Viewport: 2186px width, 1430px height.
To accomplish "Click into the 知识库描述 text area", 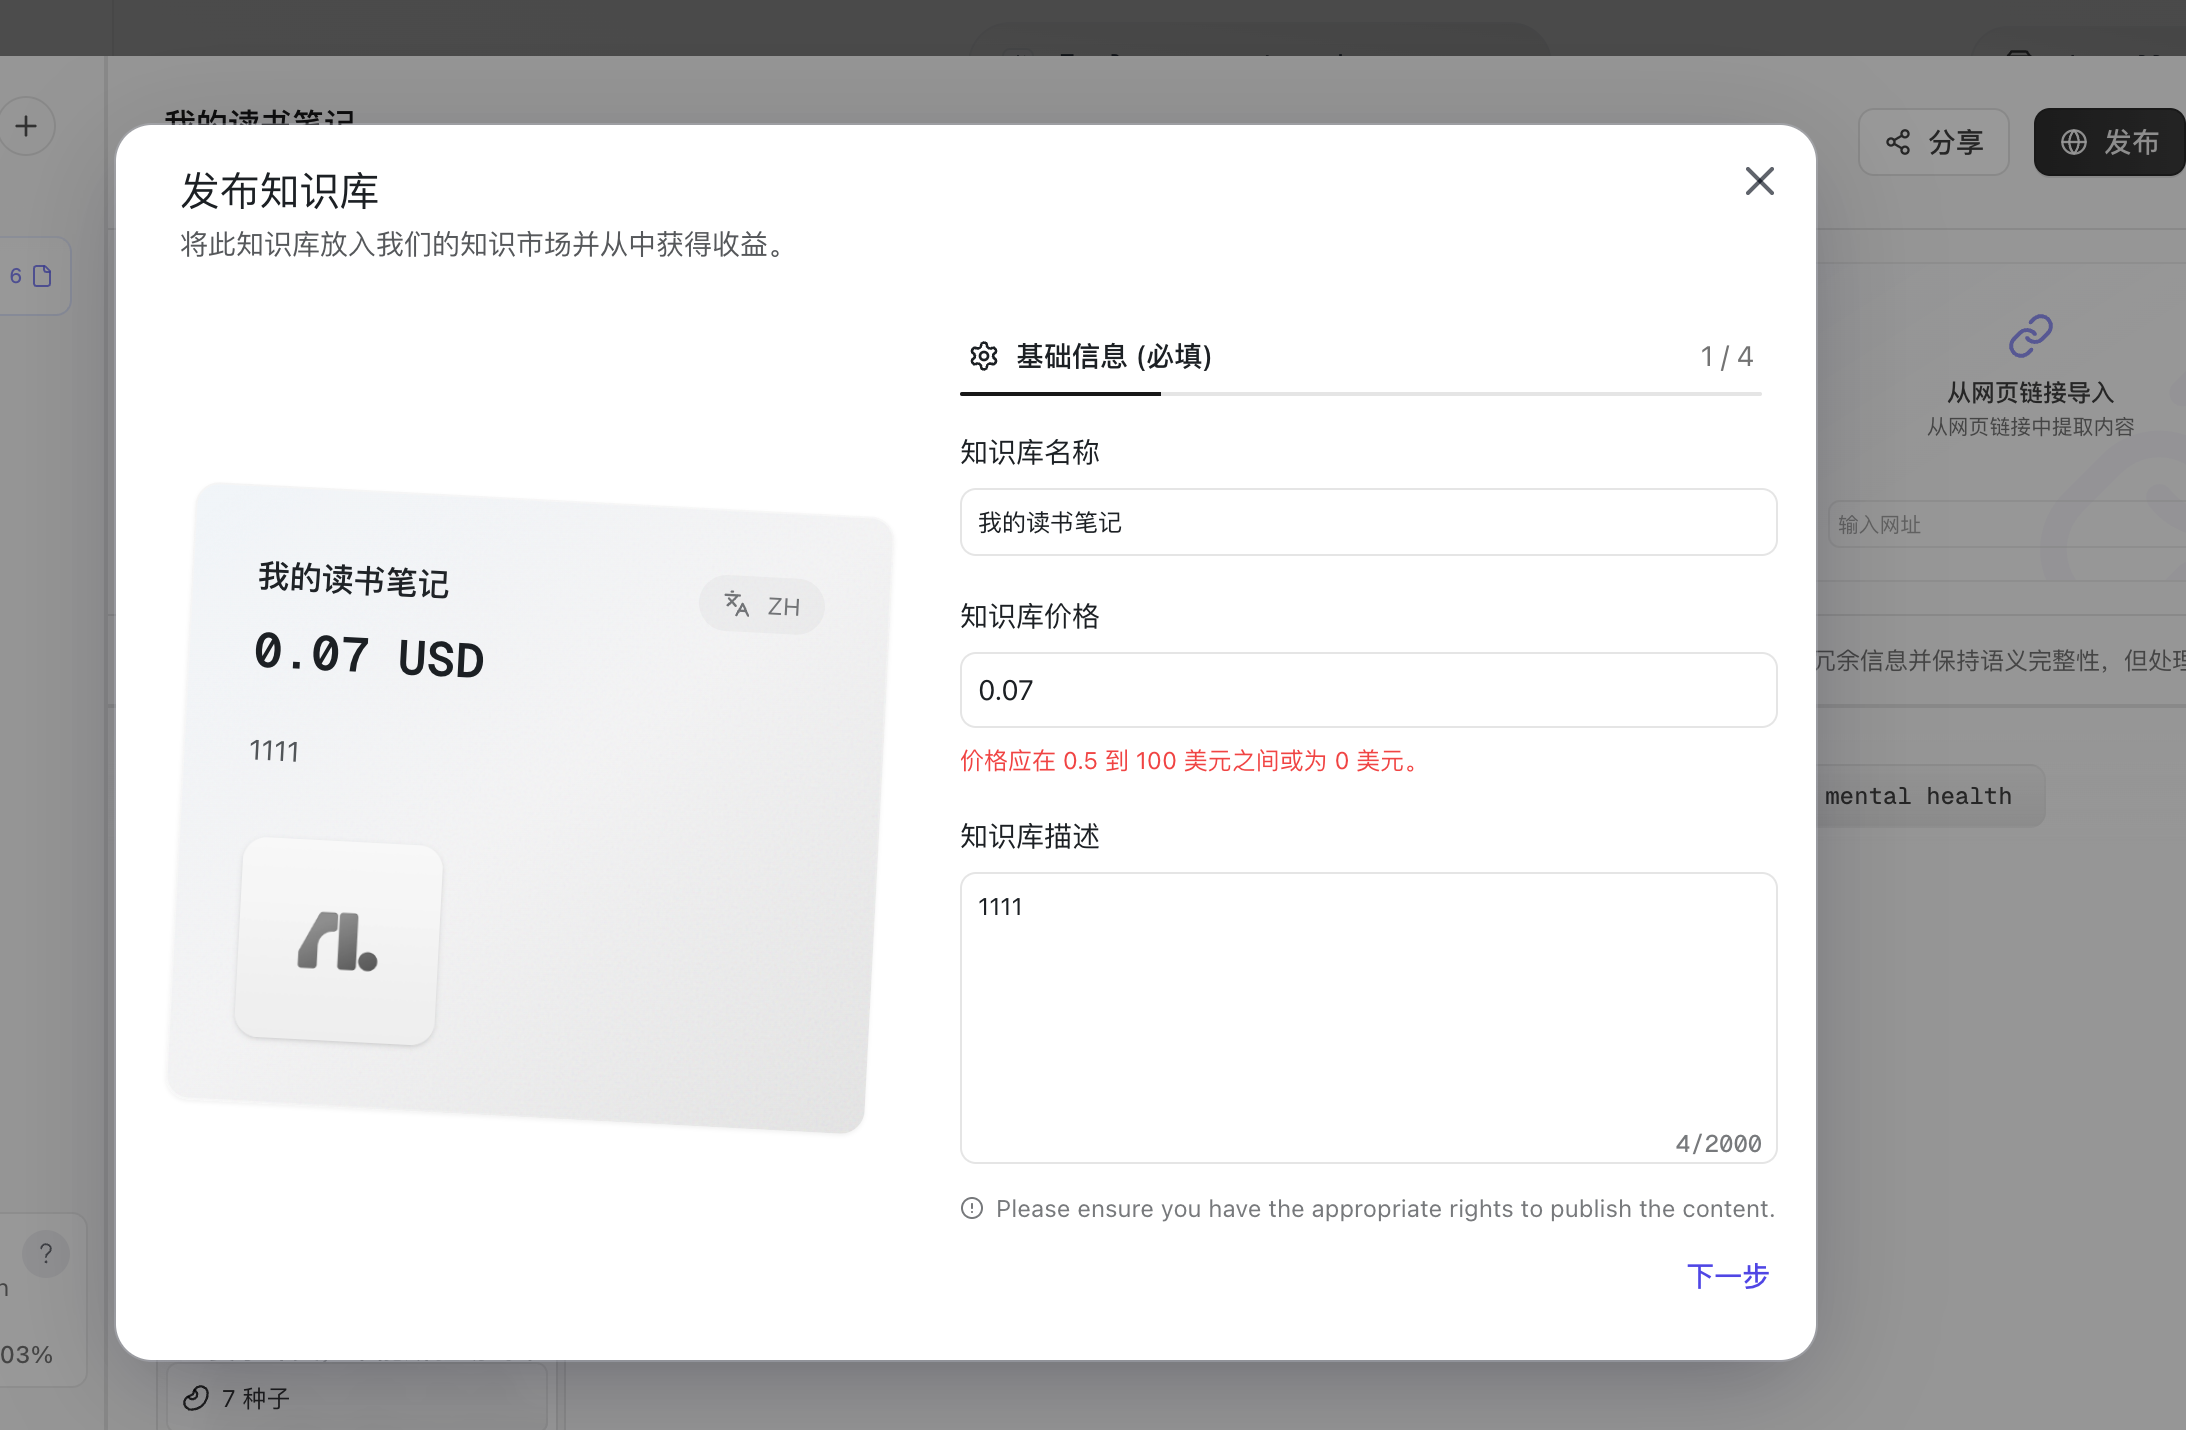I will pyautogui.click(x=1368, y=1017).
